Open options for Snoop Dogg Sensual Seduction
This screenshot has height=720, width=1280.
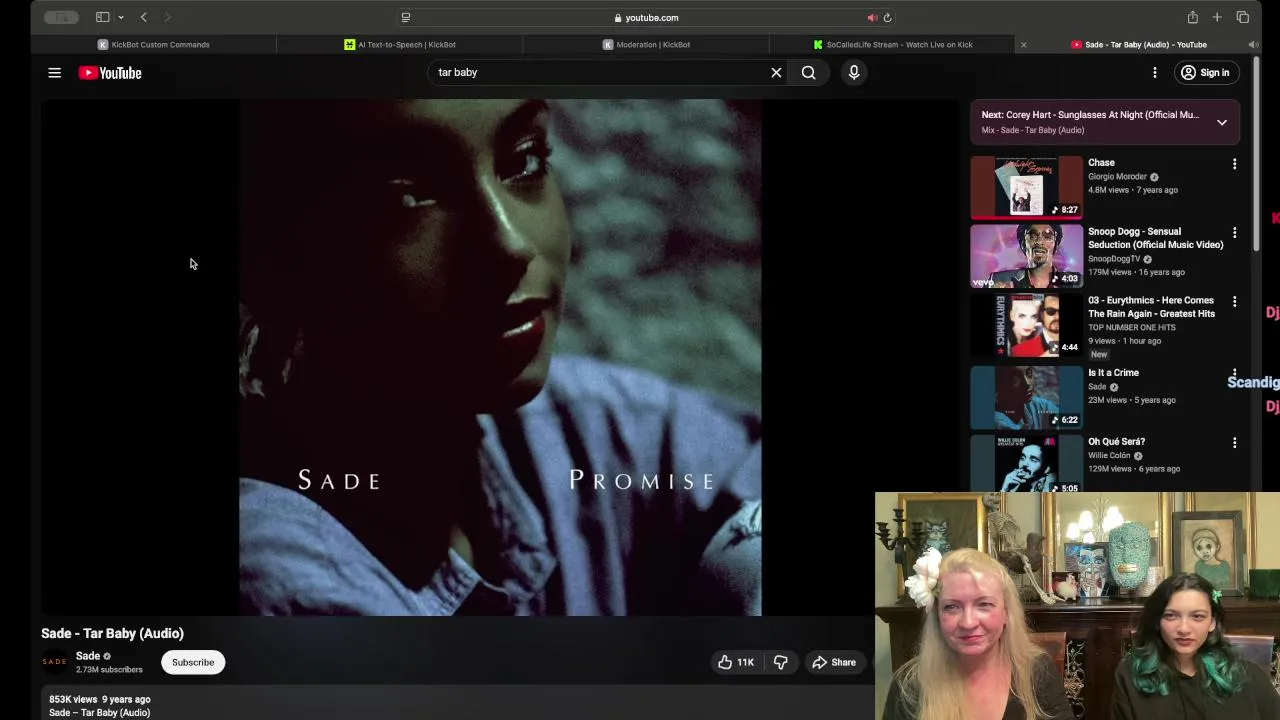pyautogui.click(x=1234, y=233)
